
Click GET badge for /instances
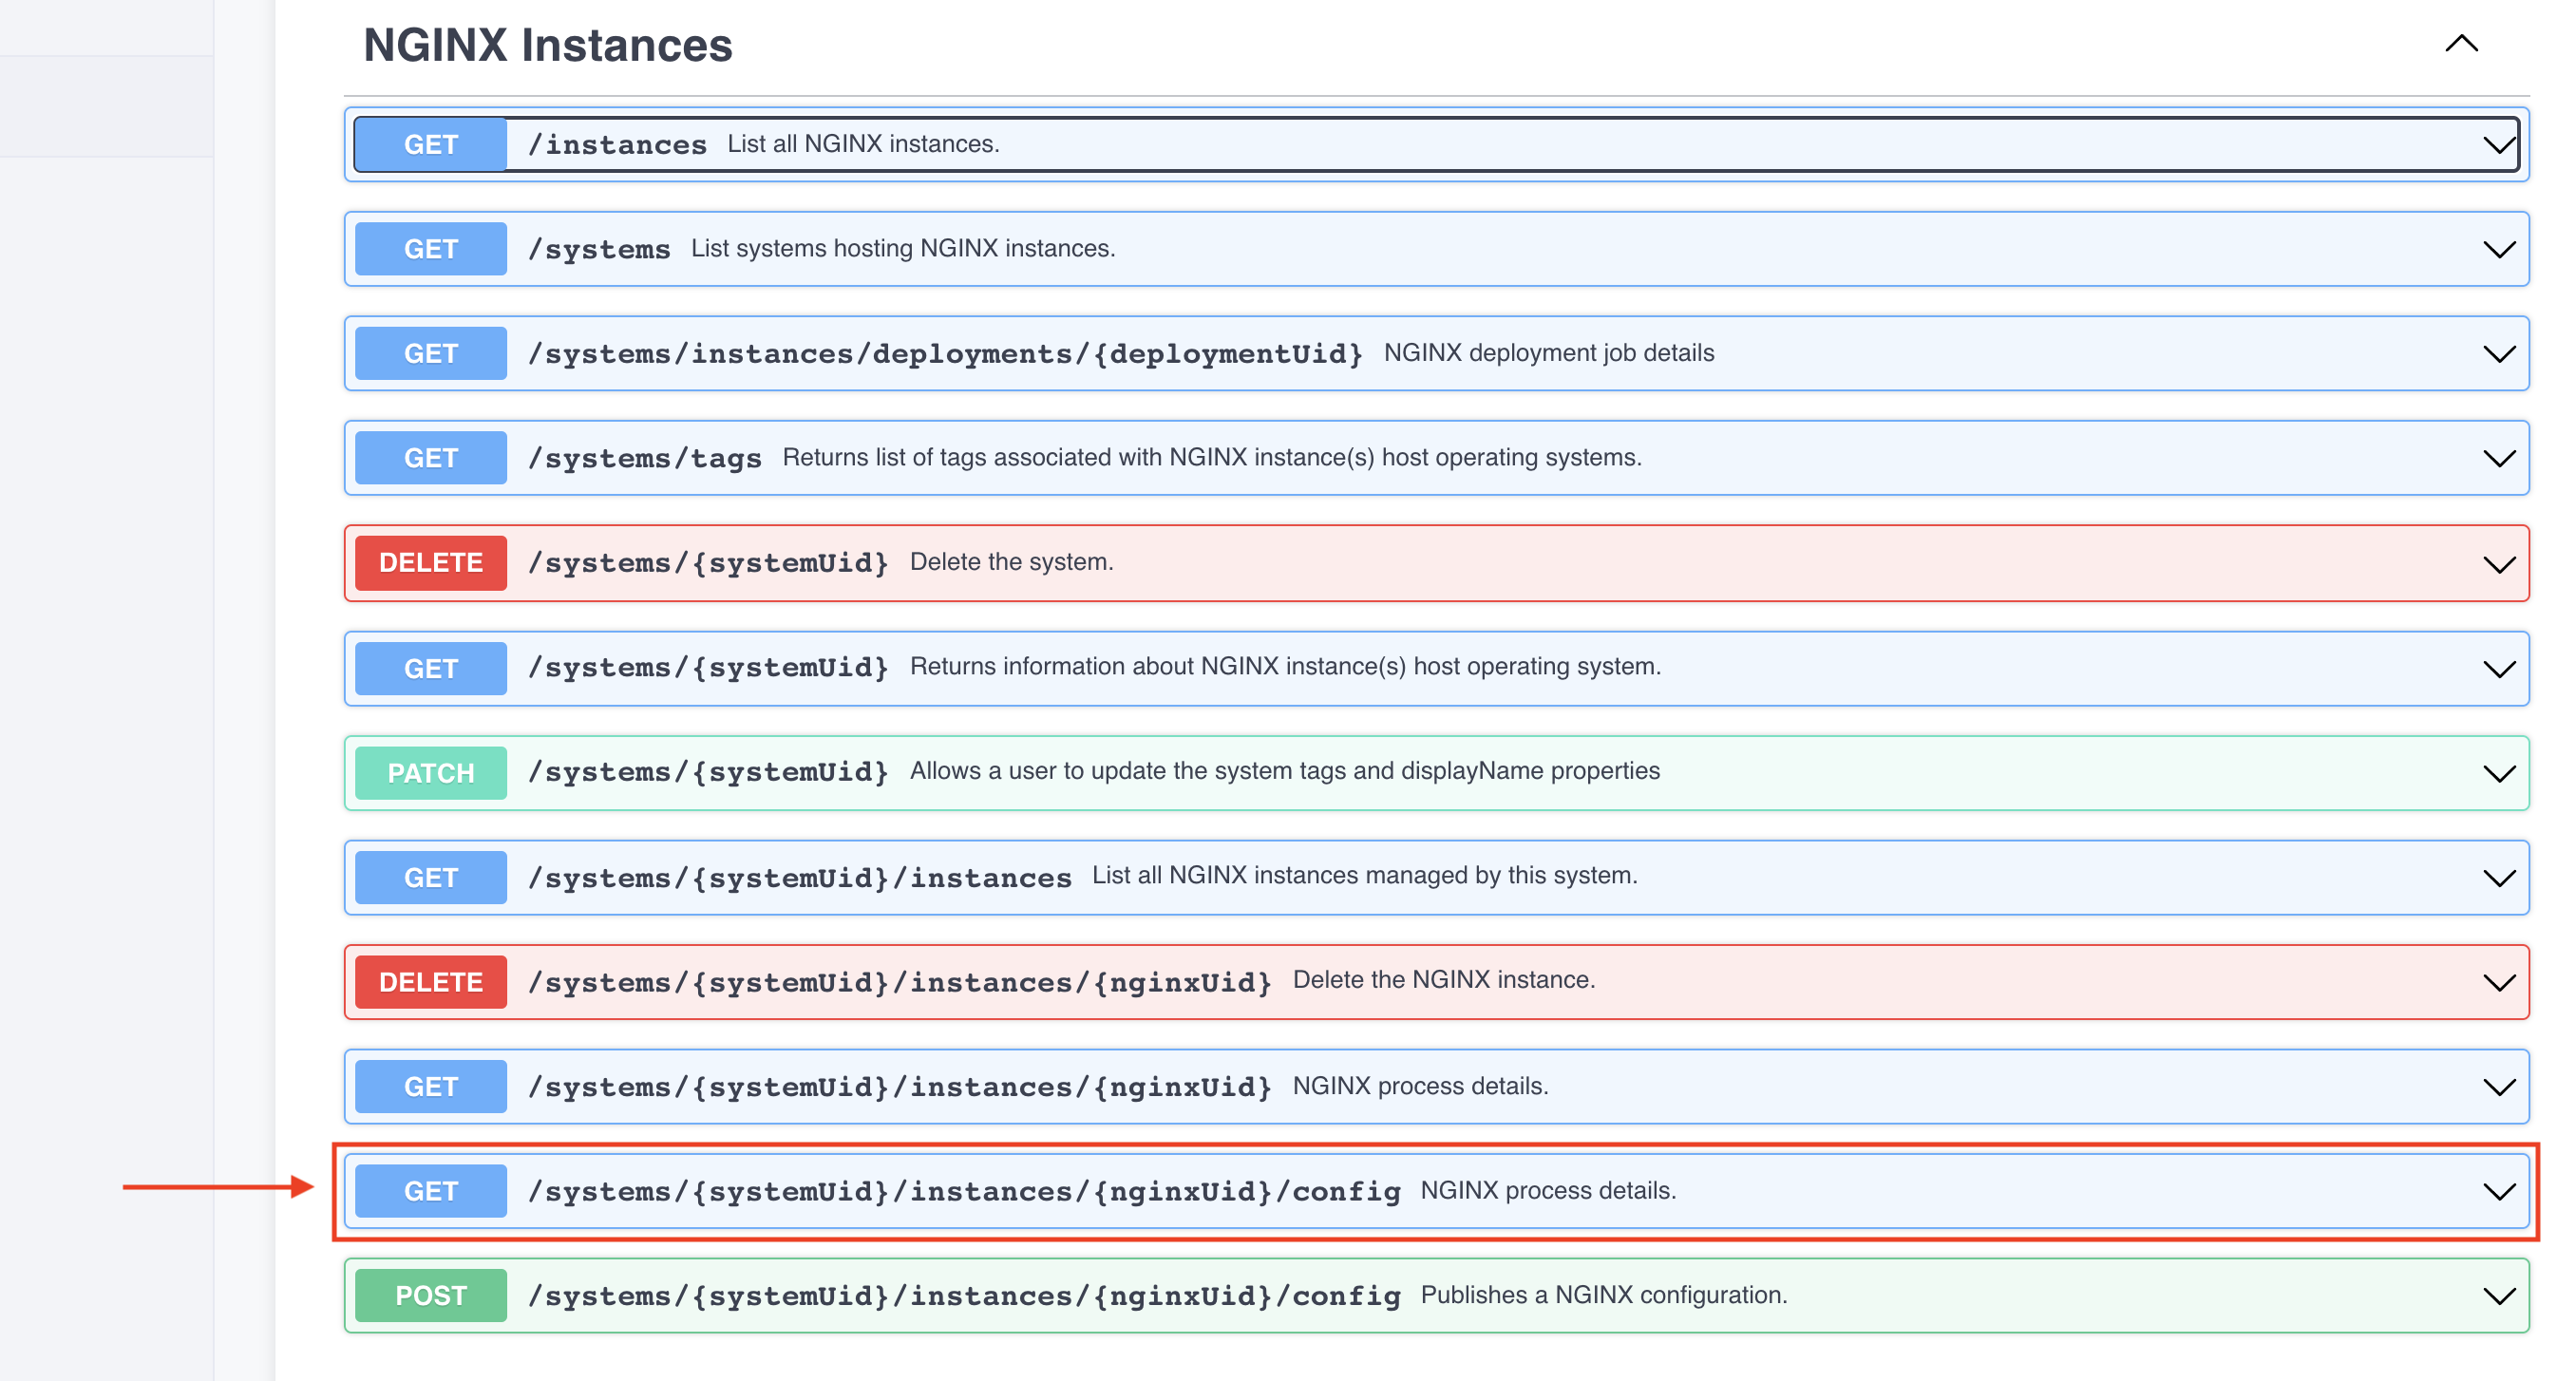click(x=431, y=145)
